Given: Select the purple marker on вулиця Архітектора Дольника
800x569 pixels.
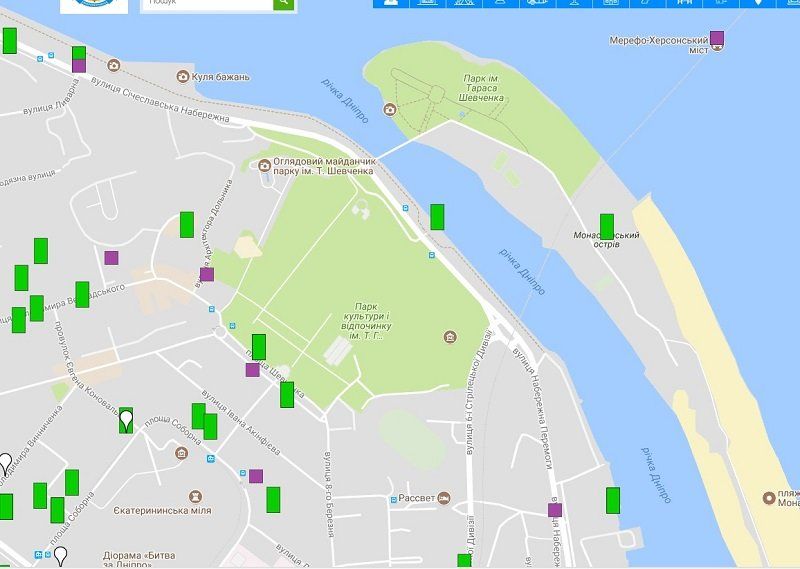Looking at the screenshot, I should [x=207, y=274].
